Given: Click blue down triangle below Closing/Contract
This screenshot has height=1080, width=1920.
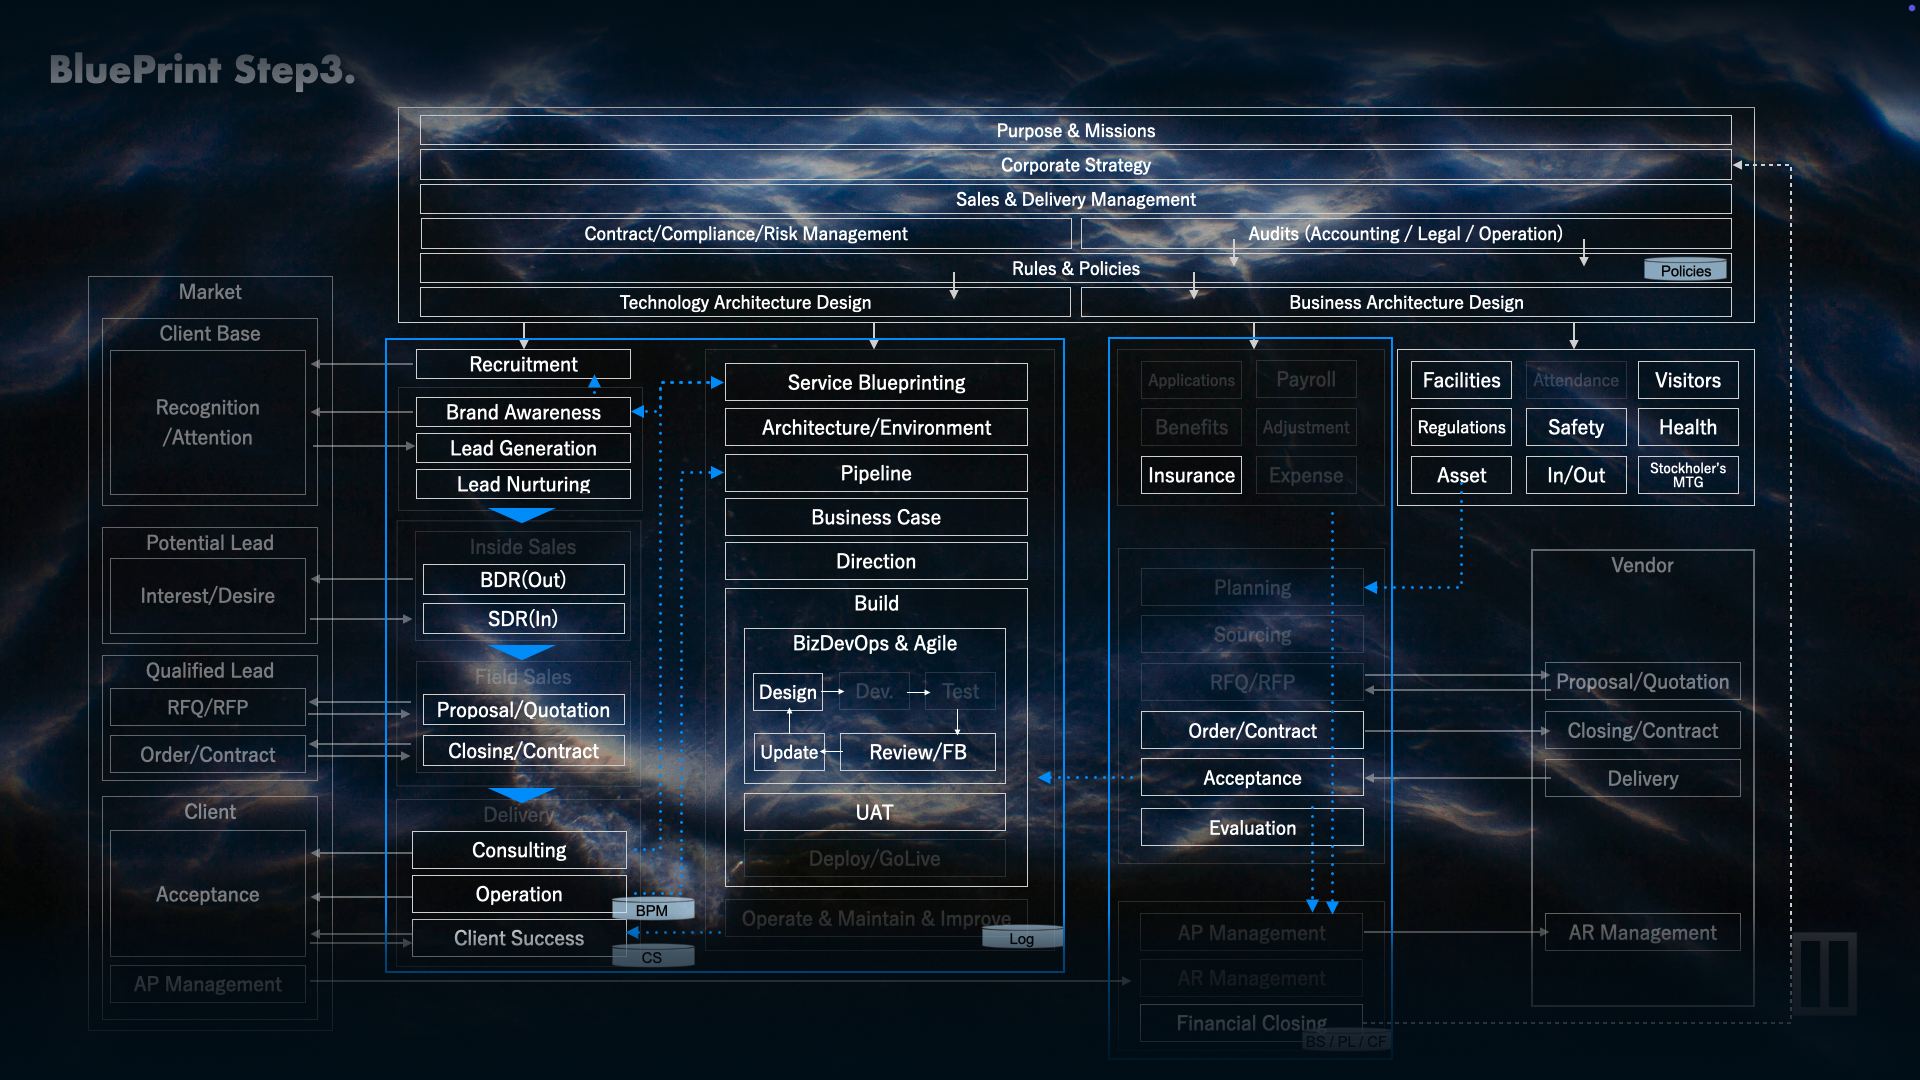Looking at the screenshot, I should (x=521, y=794).
